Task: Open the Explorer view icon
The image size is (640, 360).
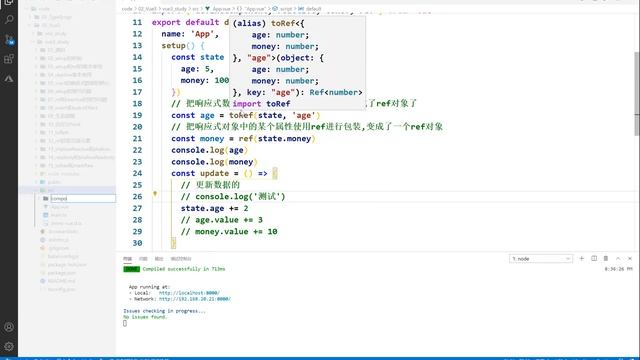Action: [9, 2]
